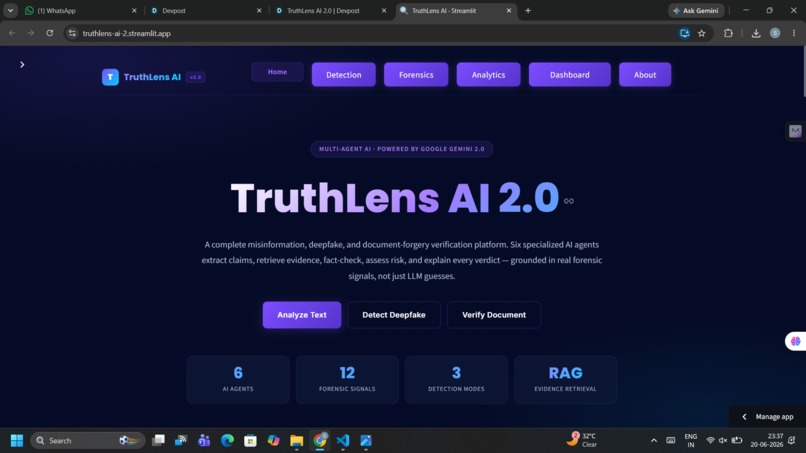The height and width of the screenshot is (453, 806).
Task: Click the address bar URL
Action: point(126,33)
